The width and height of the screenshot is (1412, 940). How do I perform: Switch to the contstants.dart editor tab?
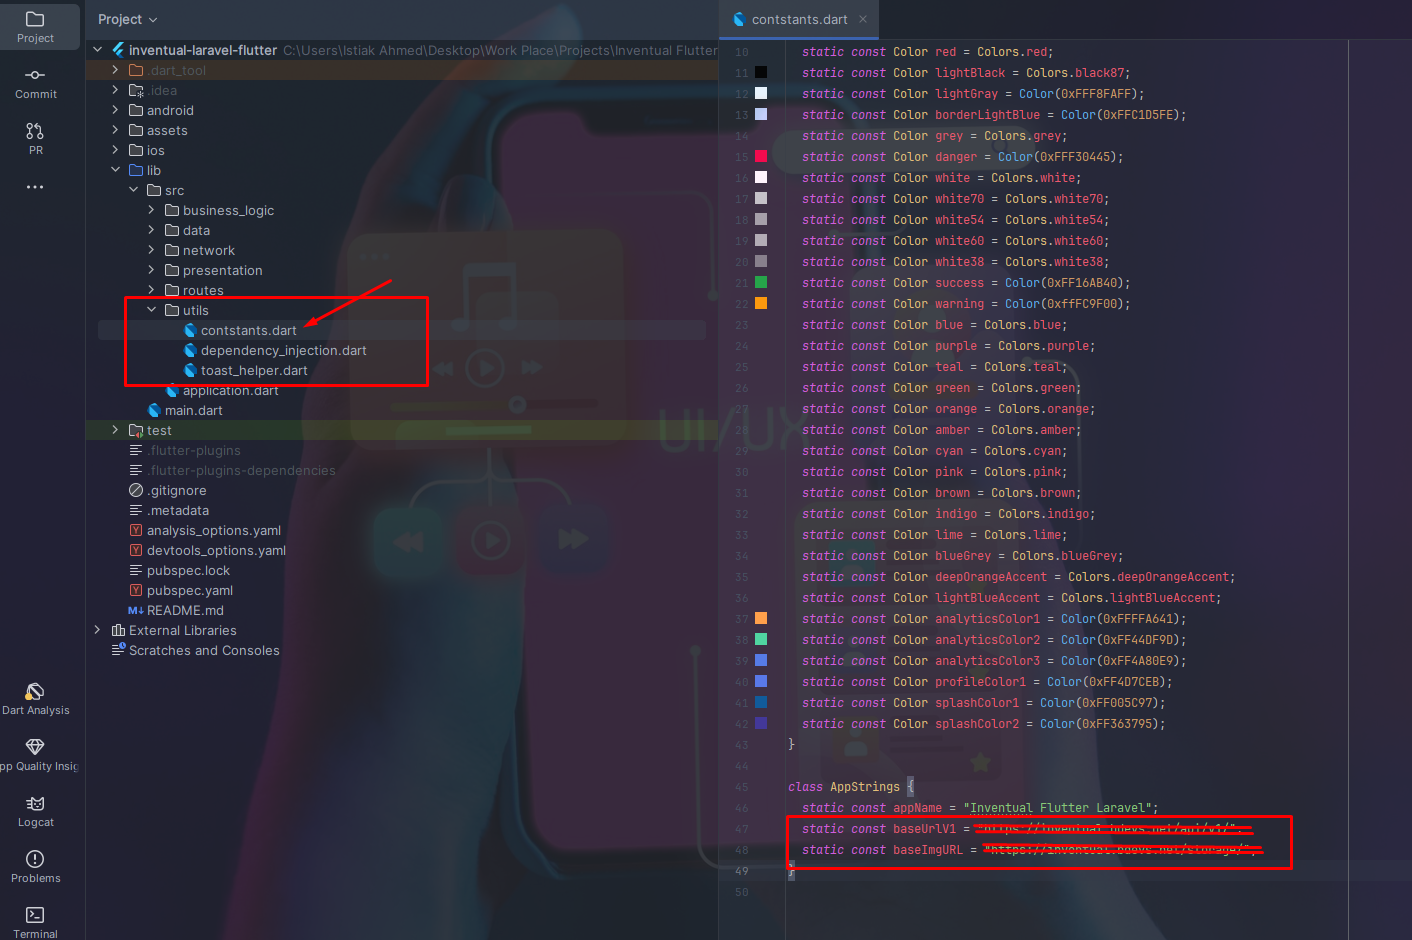coord(798,19)
